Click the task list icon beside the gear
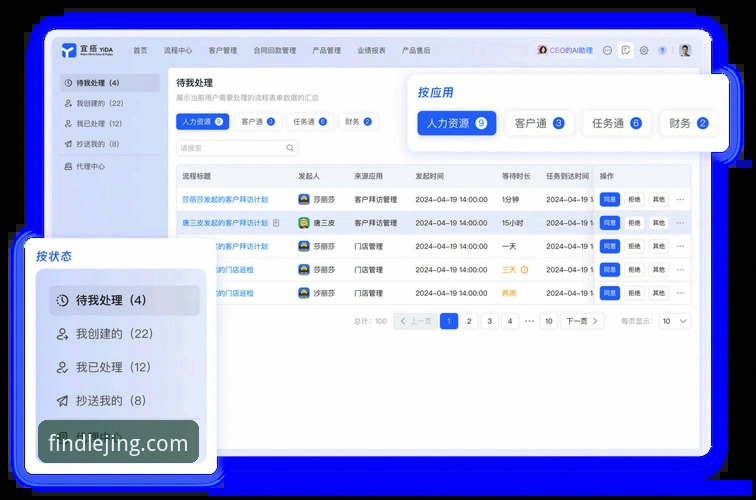 pos(626,50)
